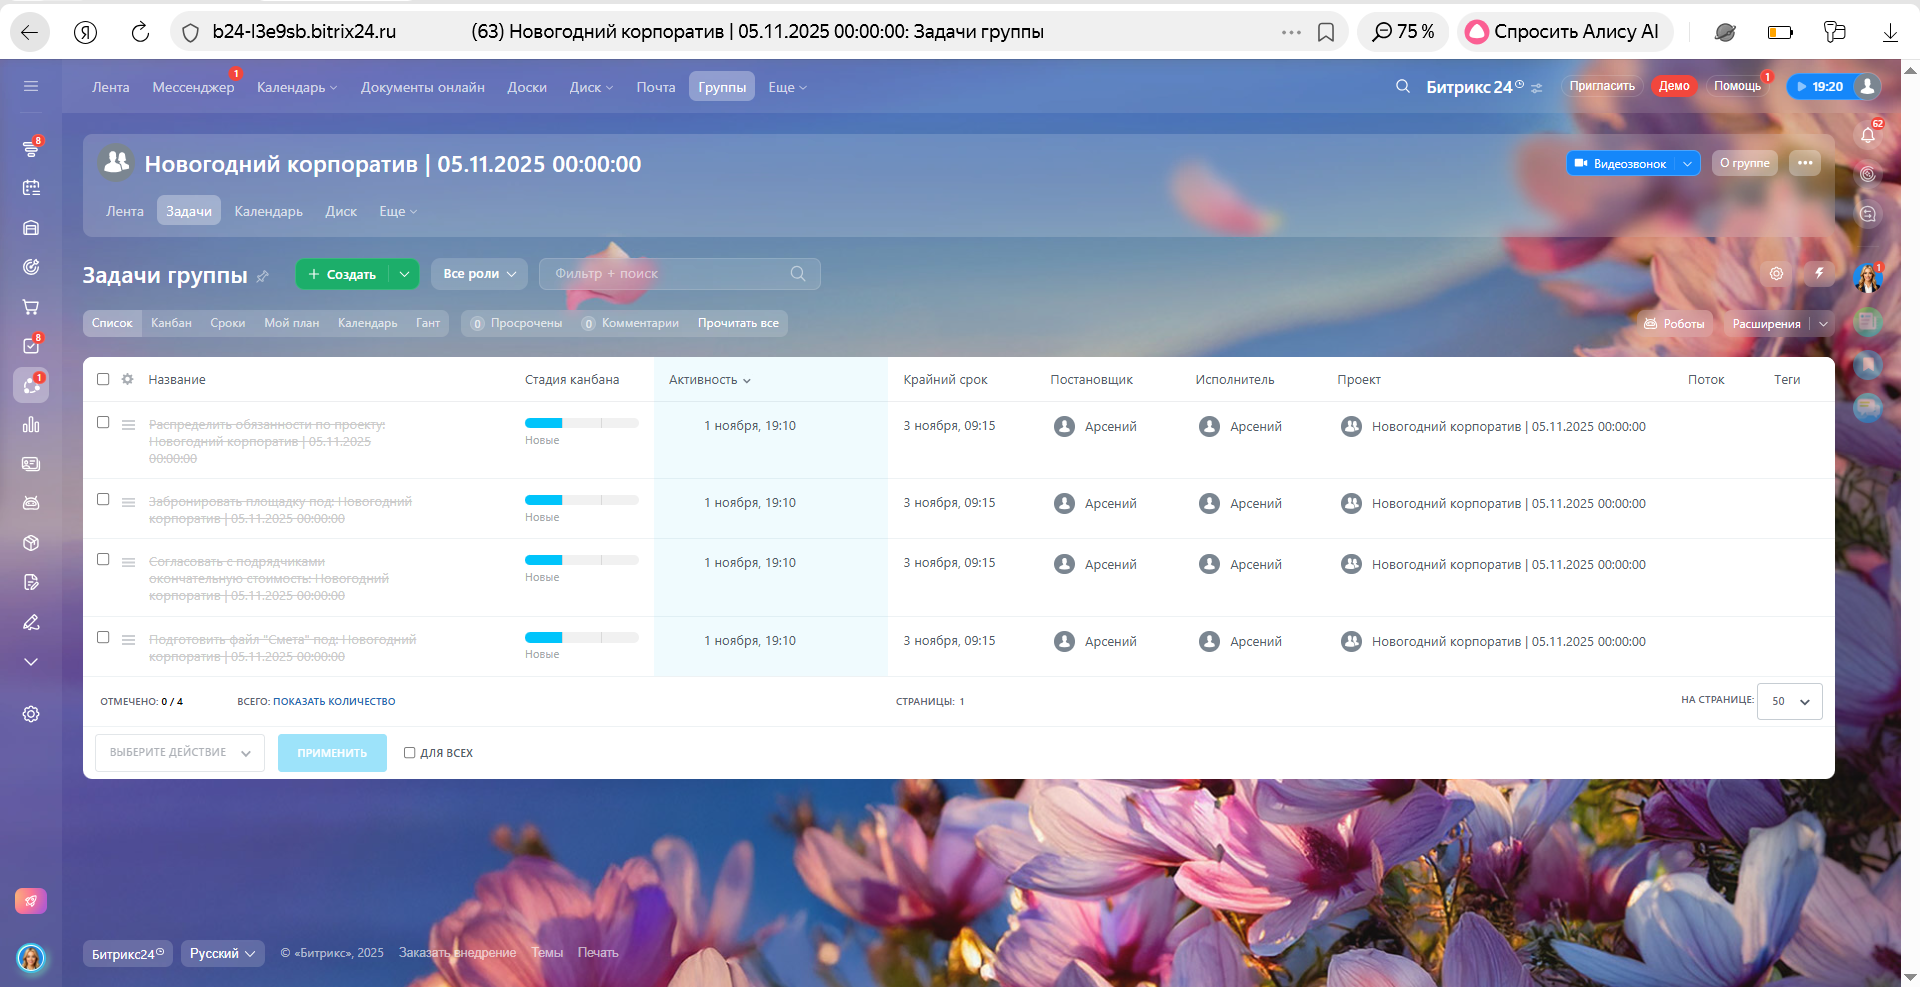This screenshot has width=1920, height=987.
Task: Click the lightning bolt icon above the task list
Action: (x=1819, y=273)
